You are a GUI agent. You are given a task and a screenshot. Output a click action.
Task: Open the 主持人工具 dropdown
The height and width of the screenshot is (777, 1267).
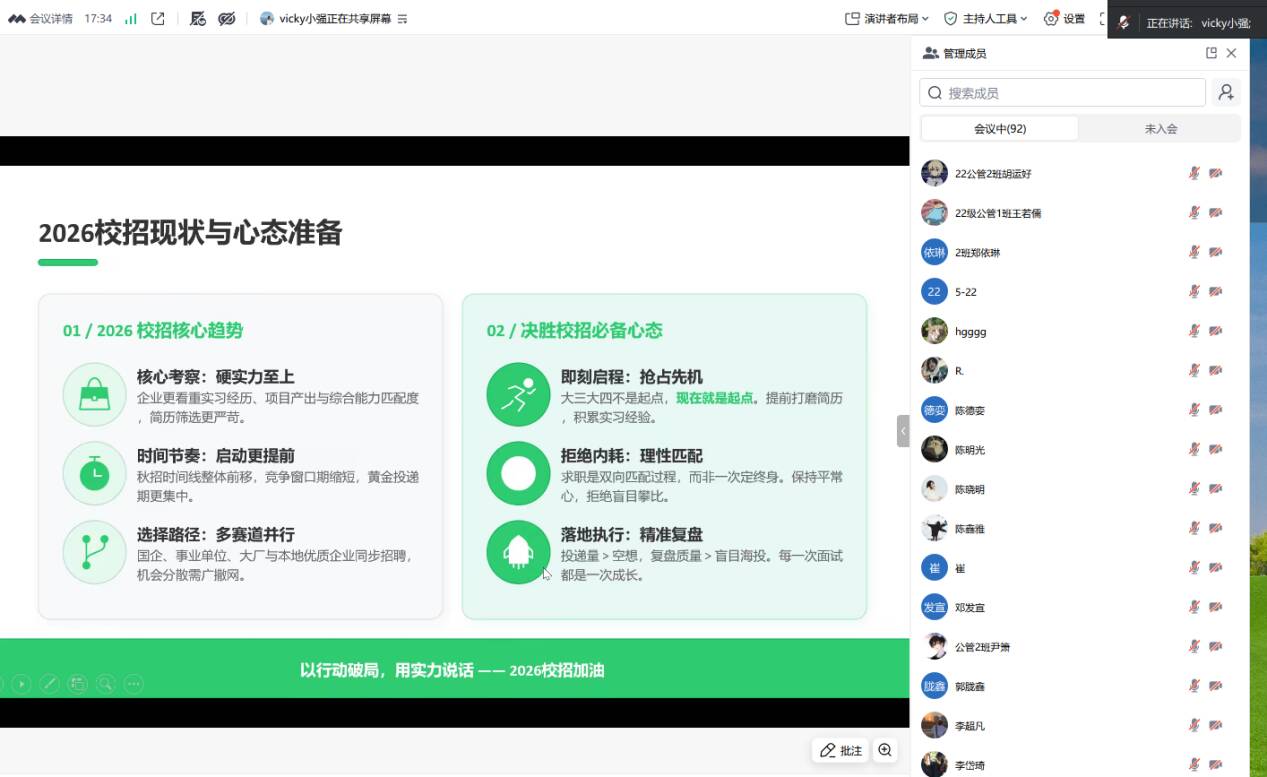pyautogui.click(x=985, y=18)
